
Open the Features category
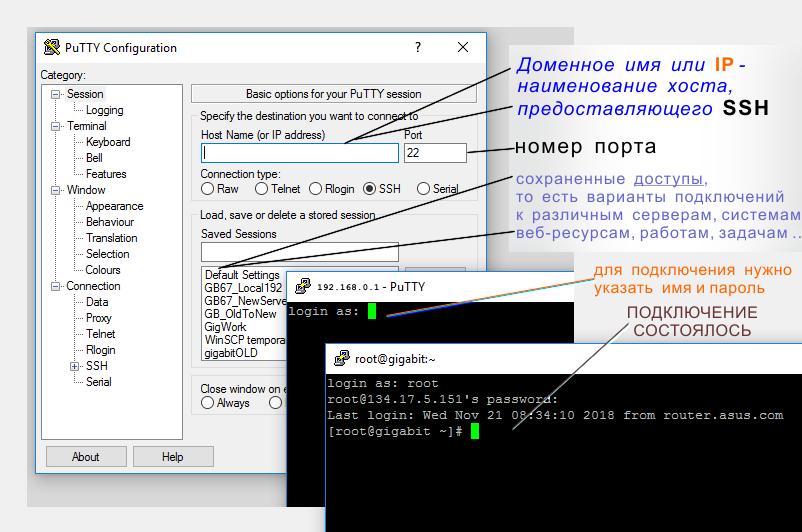click(106, 174)
